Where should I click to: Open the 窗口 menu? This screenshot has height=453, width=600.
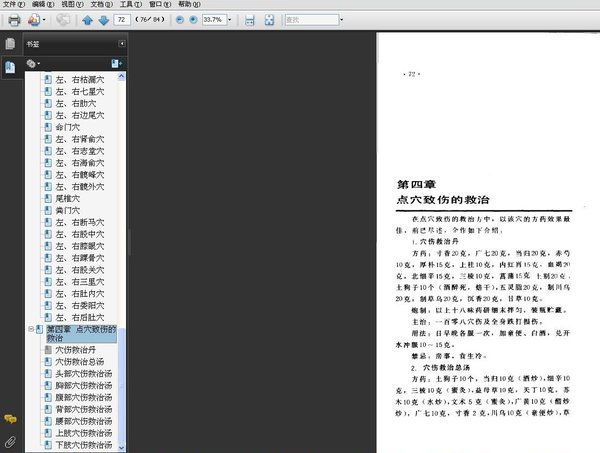point(160,4)
